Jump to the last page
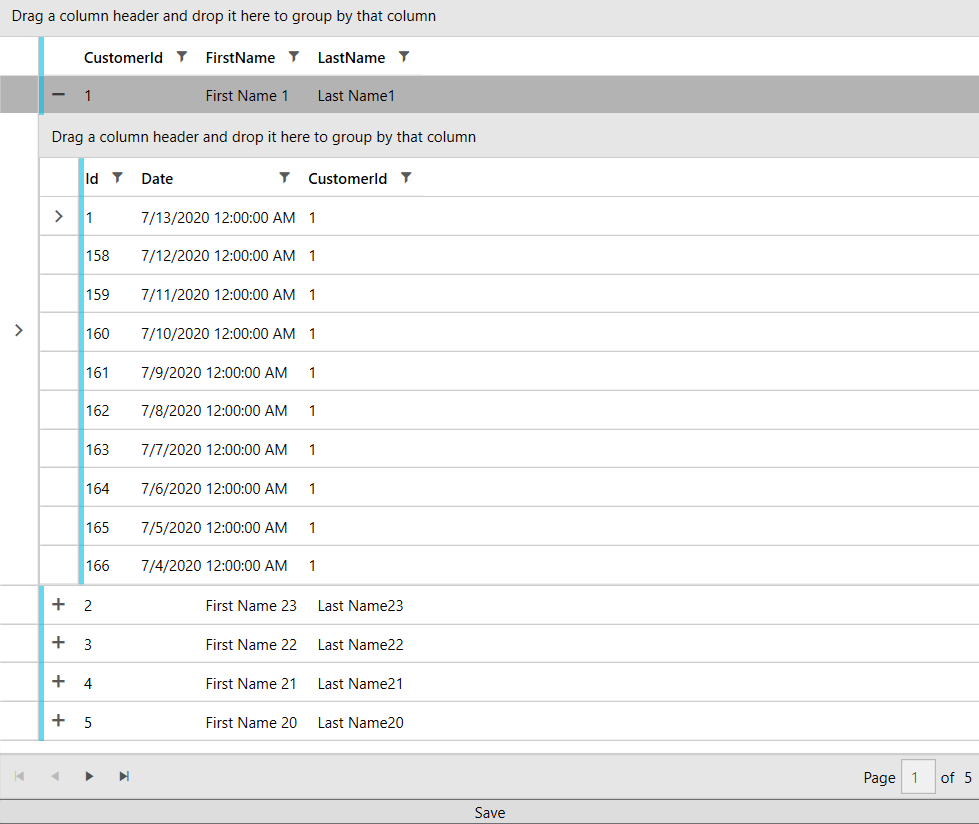 [124, 775]
